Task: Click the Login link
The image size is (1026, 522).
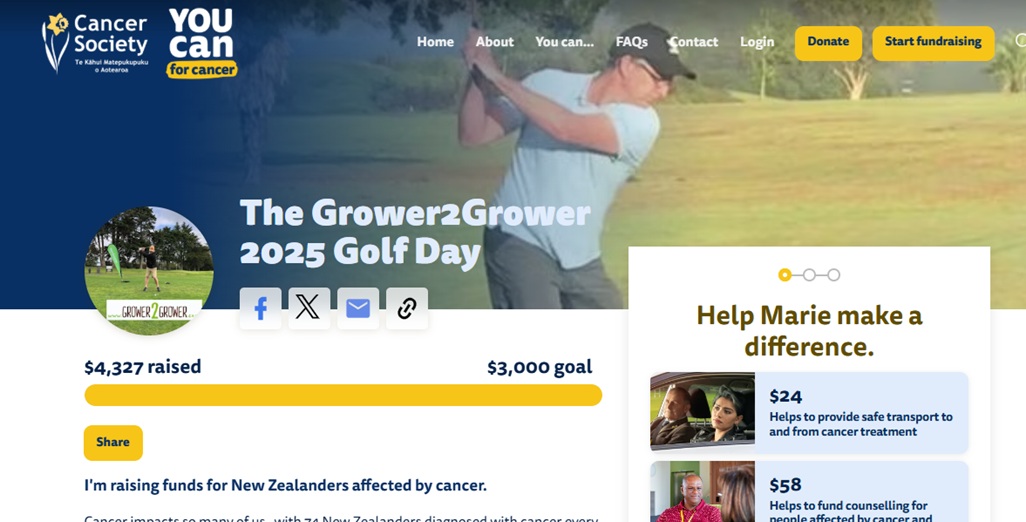Action: coord(757,42)
